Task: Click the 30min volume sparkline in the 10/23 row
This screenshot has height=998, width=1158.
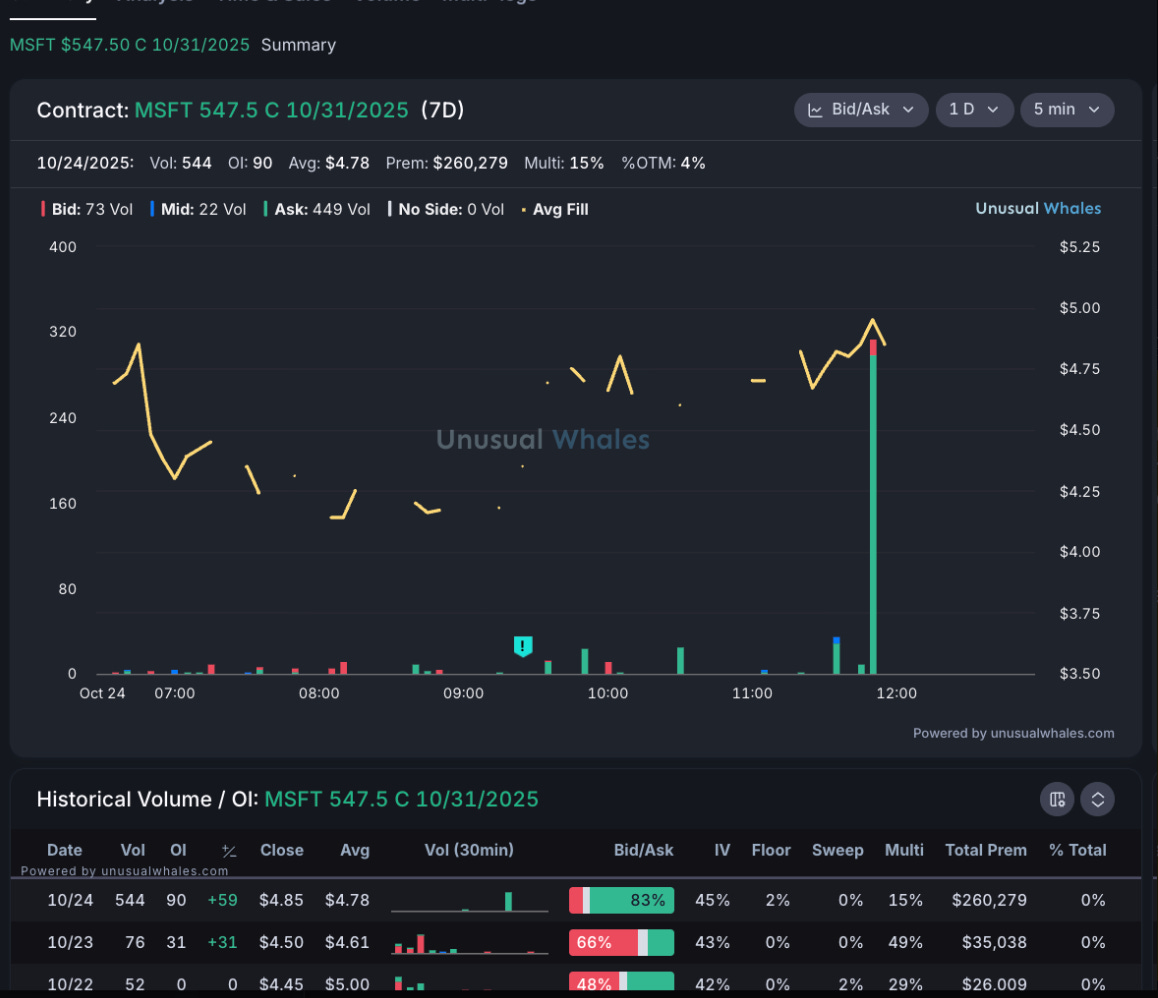Action: click(470, 943)
